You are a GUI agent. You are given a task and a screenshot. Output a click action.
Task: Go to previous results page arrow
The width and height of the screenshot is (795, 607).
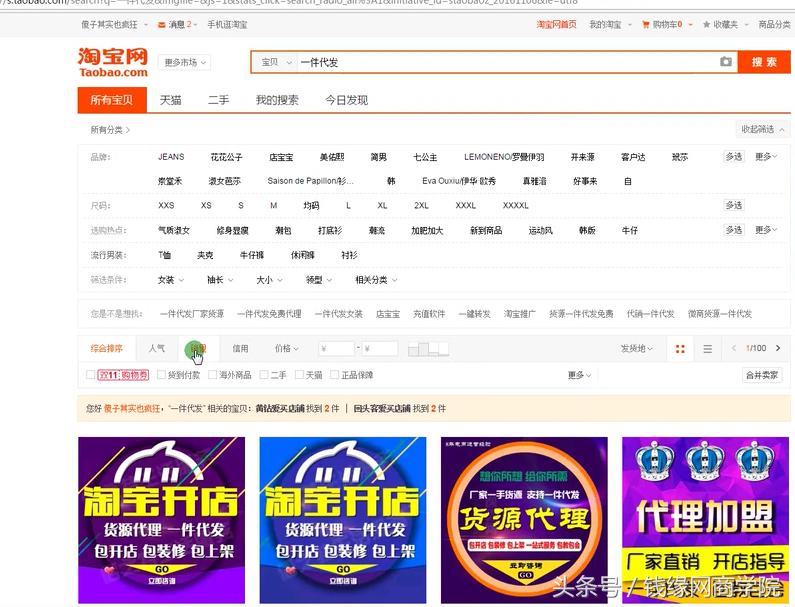pyautogui.click(x=734, y=348)
